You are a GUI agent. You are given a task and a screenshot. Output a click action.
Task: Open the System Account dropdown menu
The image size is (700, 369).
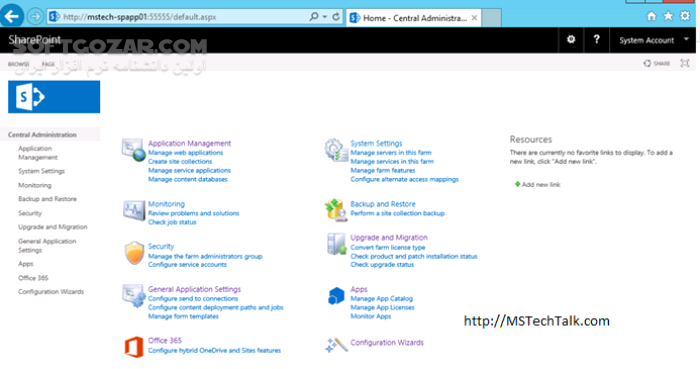click(654, 40)
